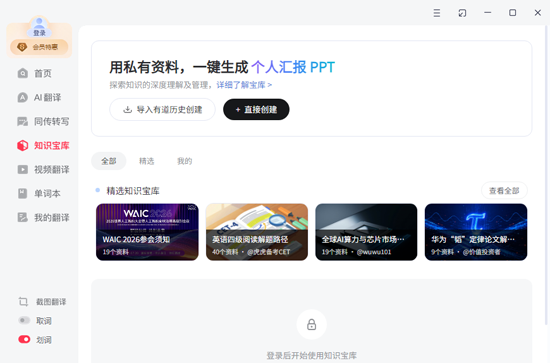Click the 同传转写 sidebar icon
This screenshot has height=363, width=550.
tap(23, 121)
